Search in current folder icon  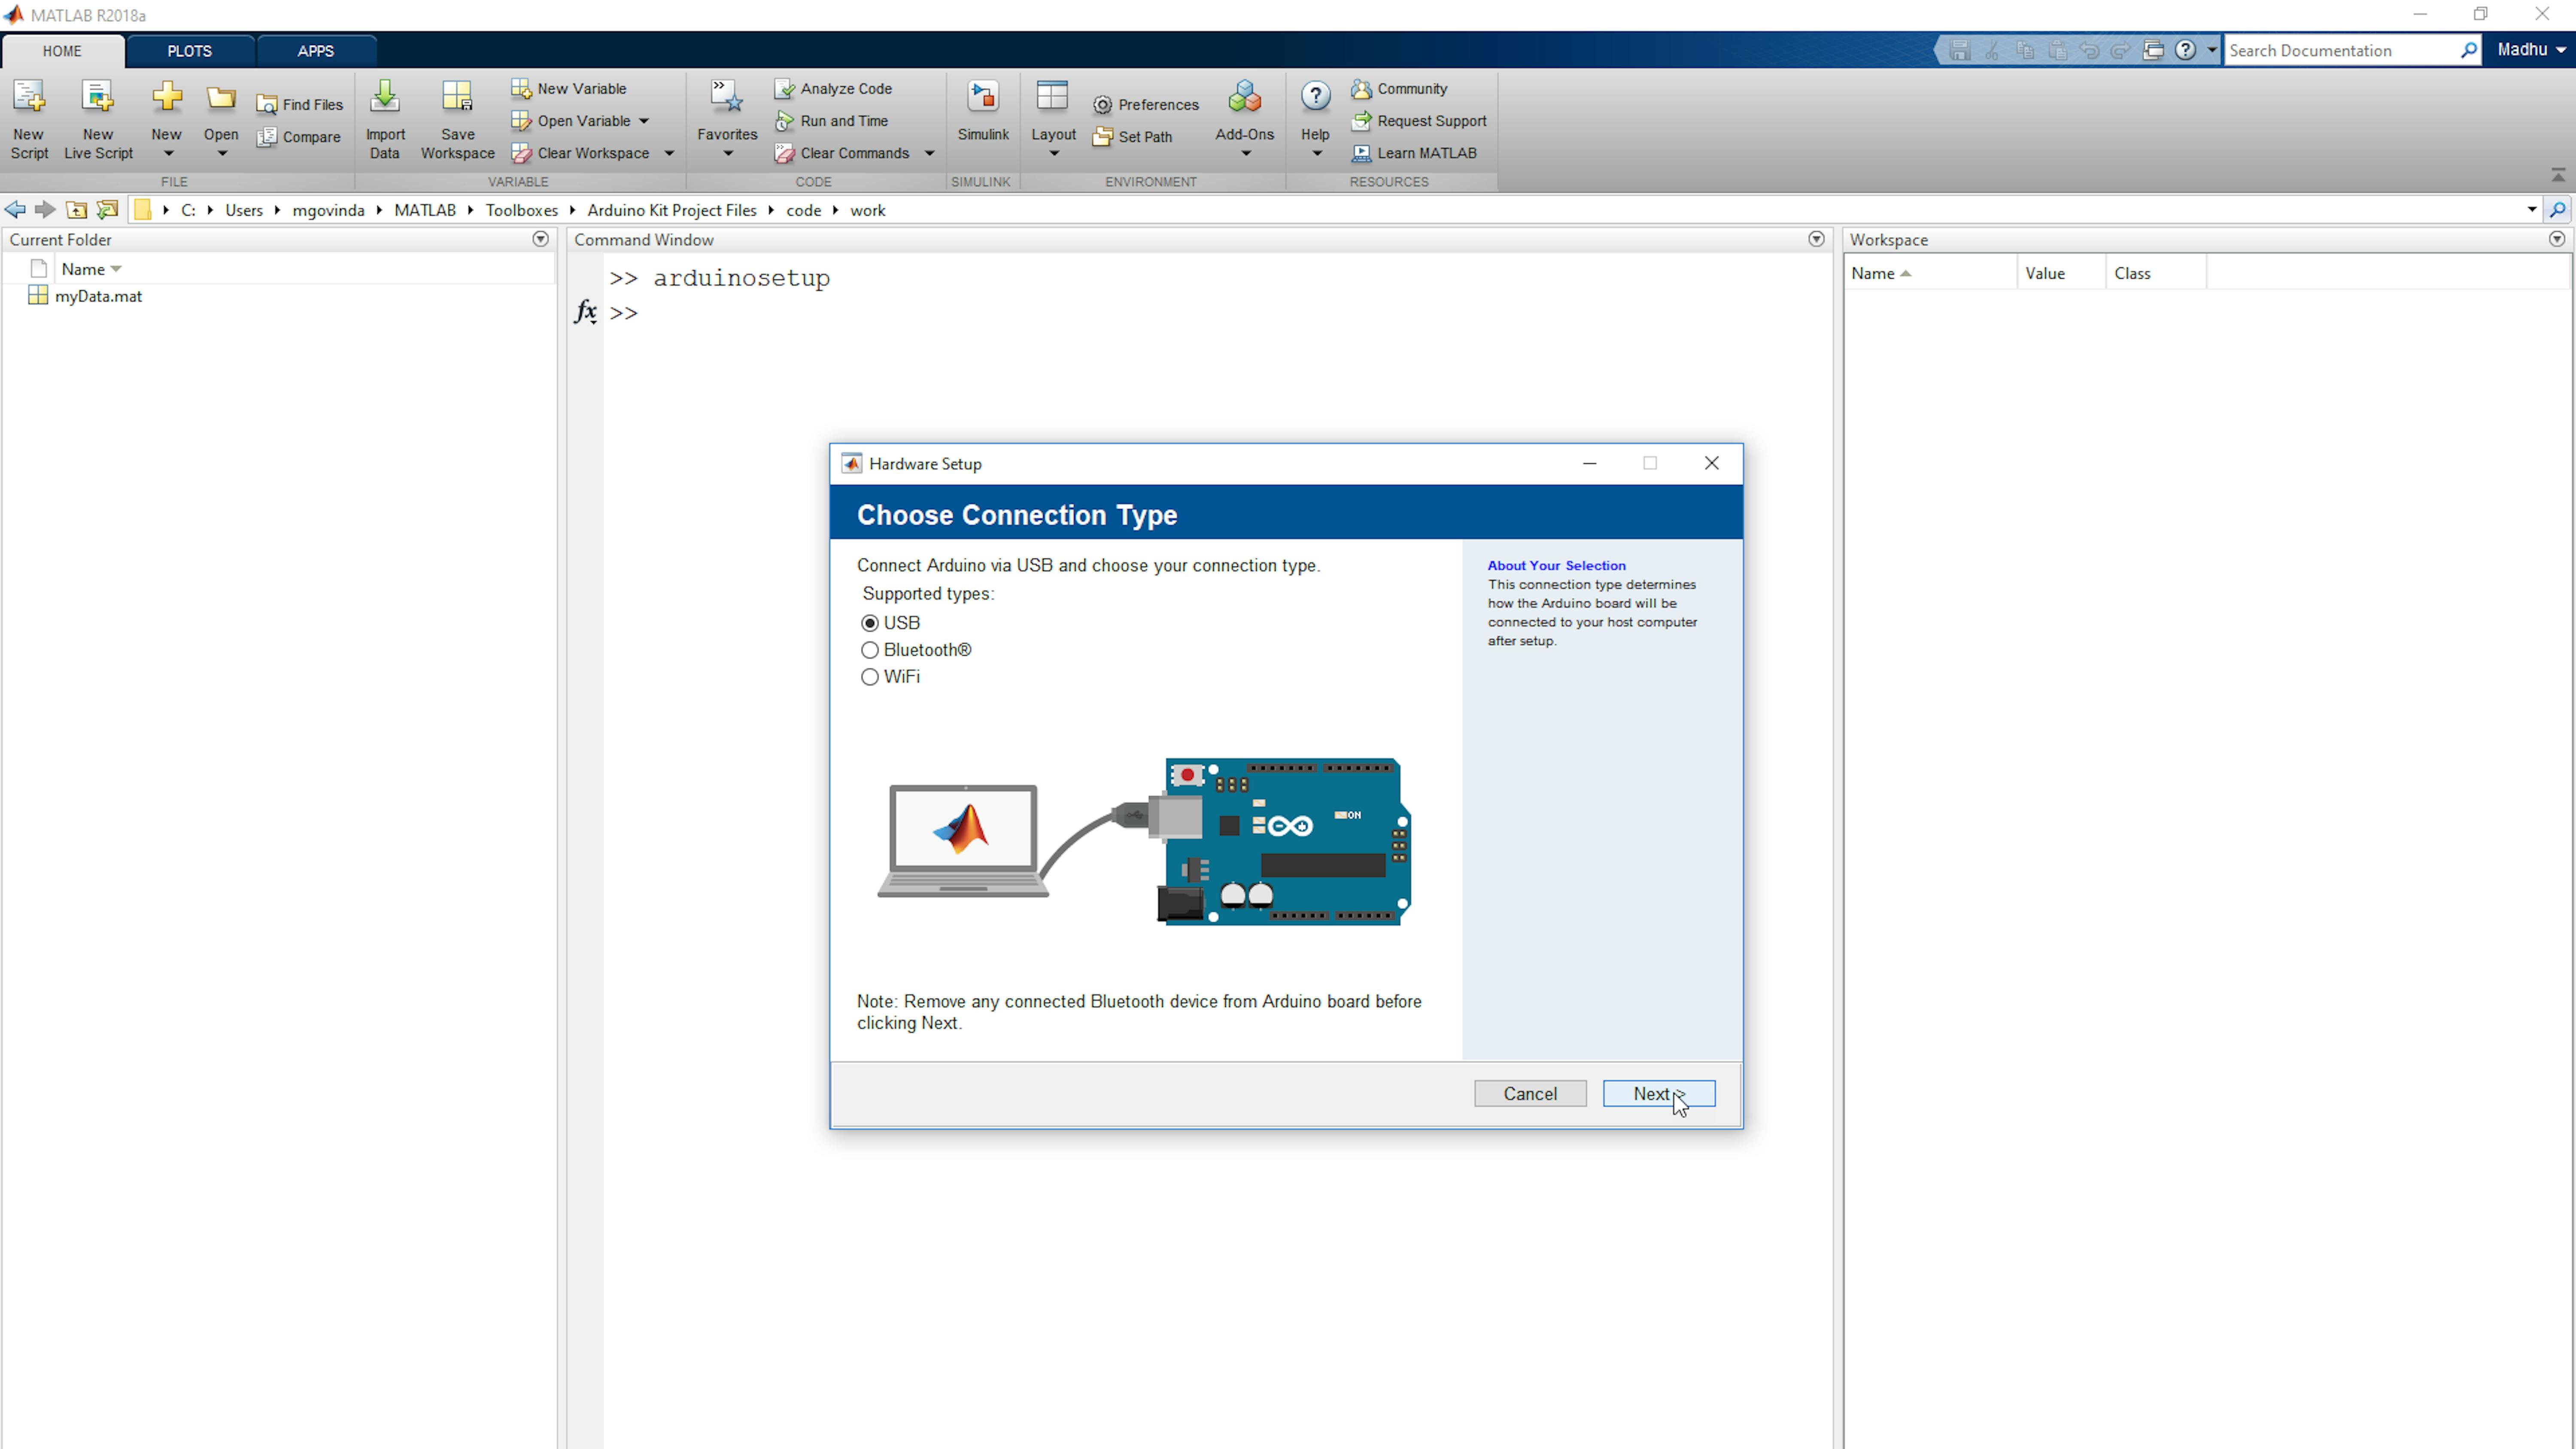pos(2558,210)
